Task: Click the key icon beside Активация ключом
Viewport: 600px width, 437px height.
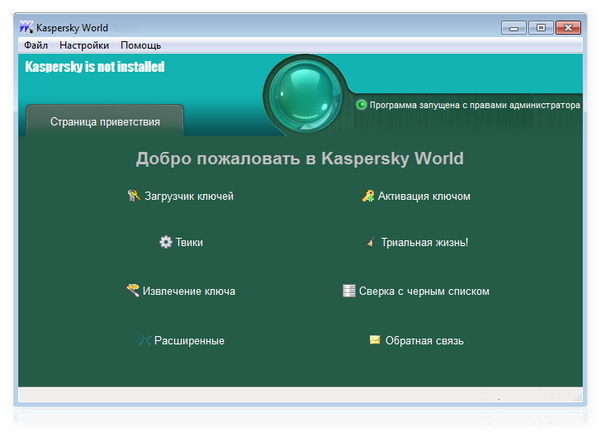Action: 367,196
